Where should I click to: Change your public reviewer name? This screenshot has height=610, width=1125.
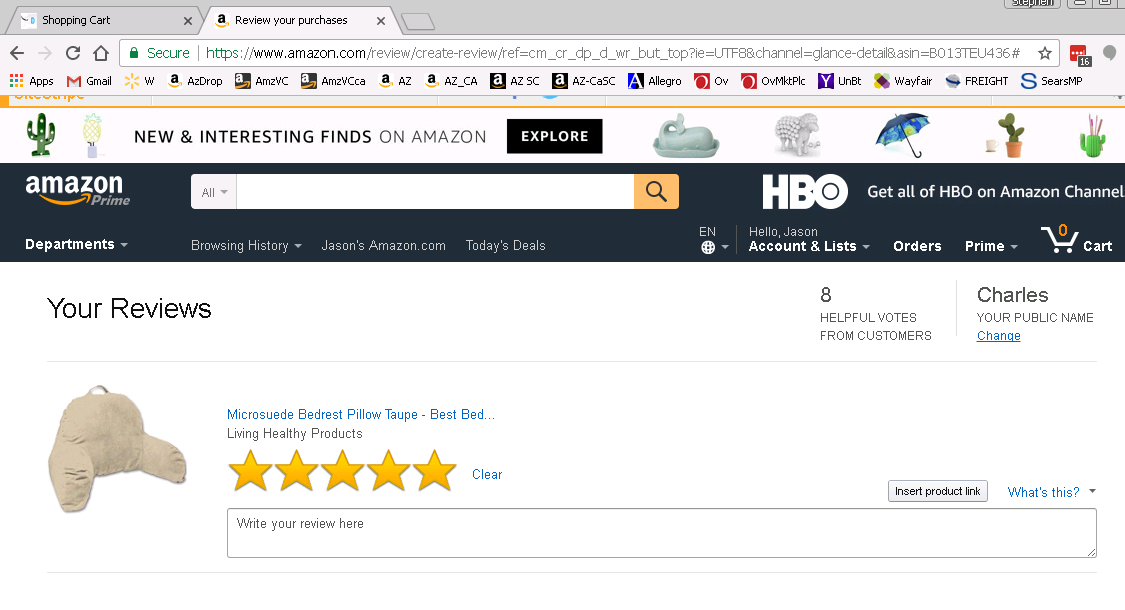pos(998,336)
